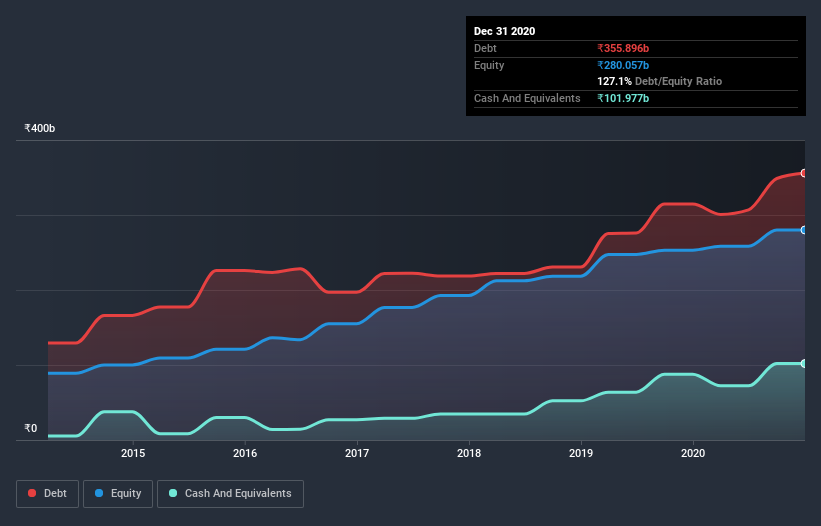
Task: Click the ₹400b y-axis label
Action: [x=40, y=128]
